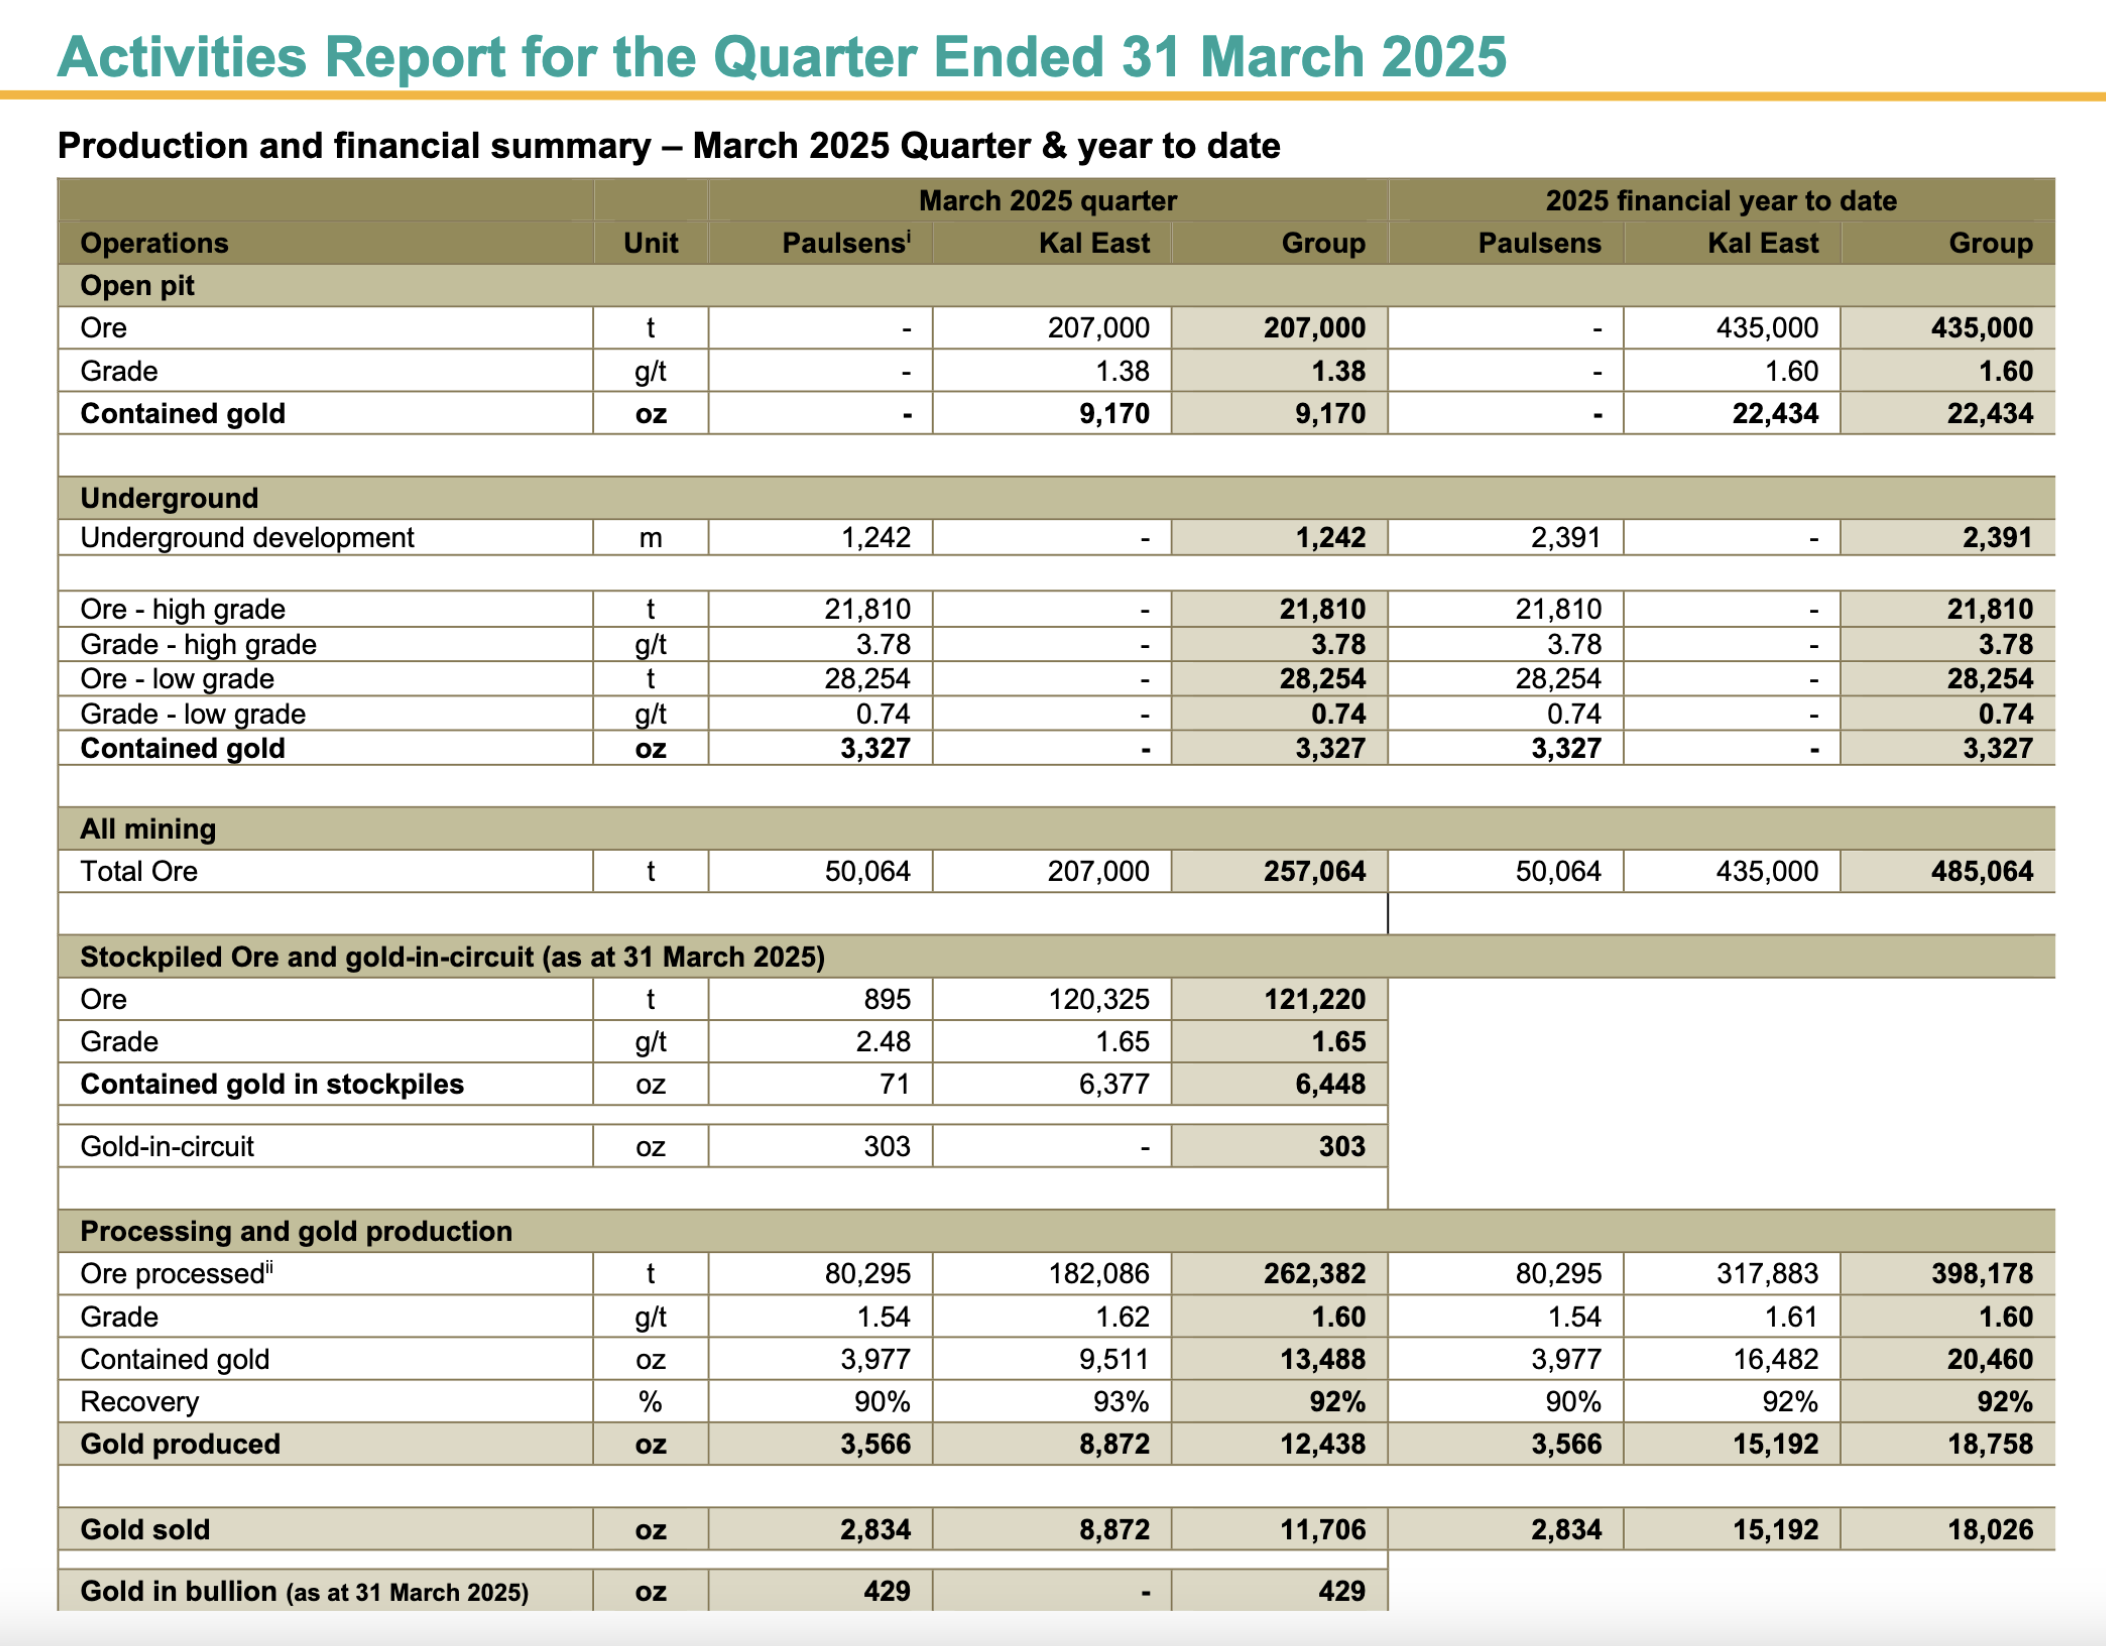Select the 'm' unit in Underground development row

point(650,538)
